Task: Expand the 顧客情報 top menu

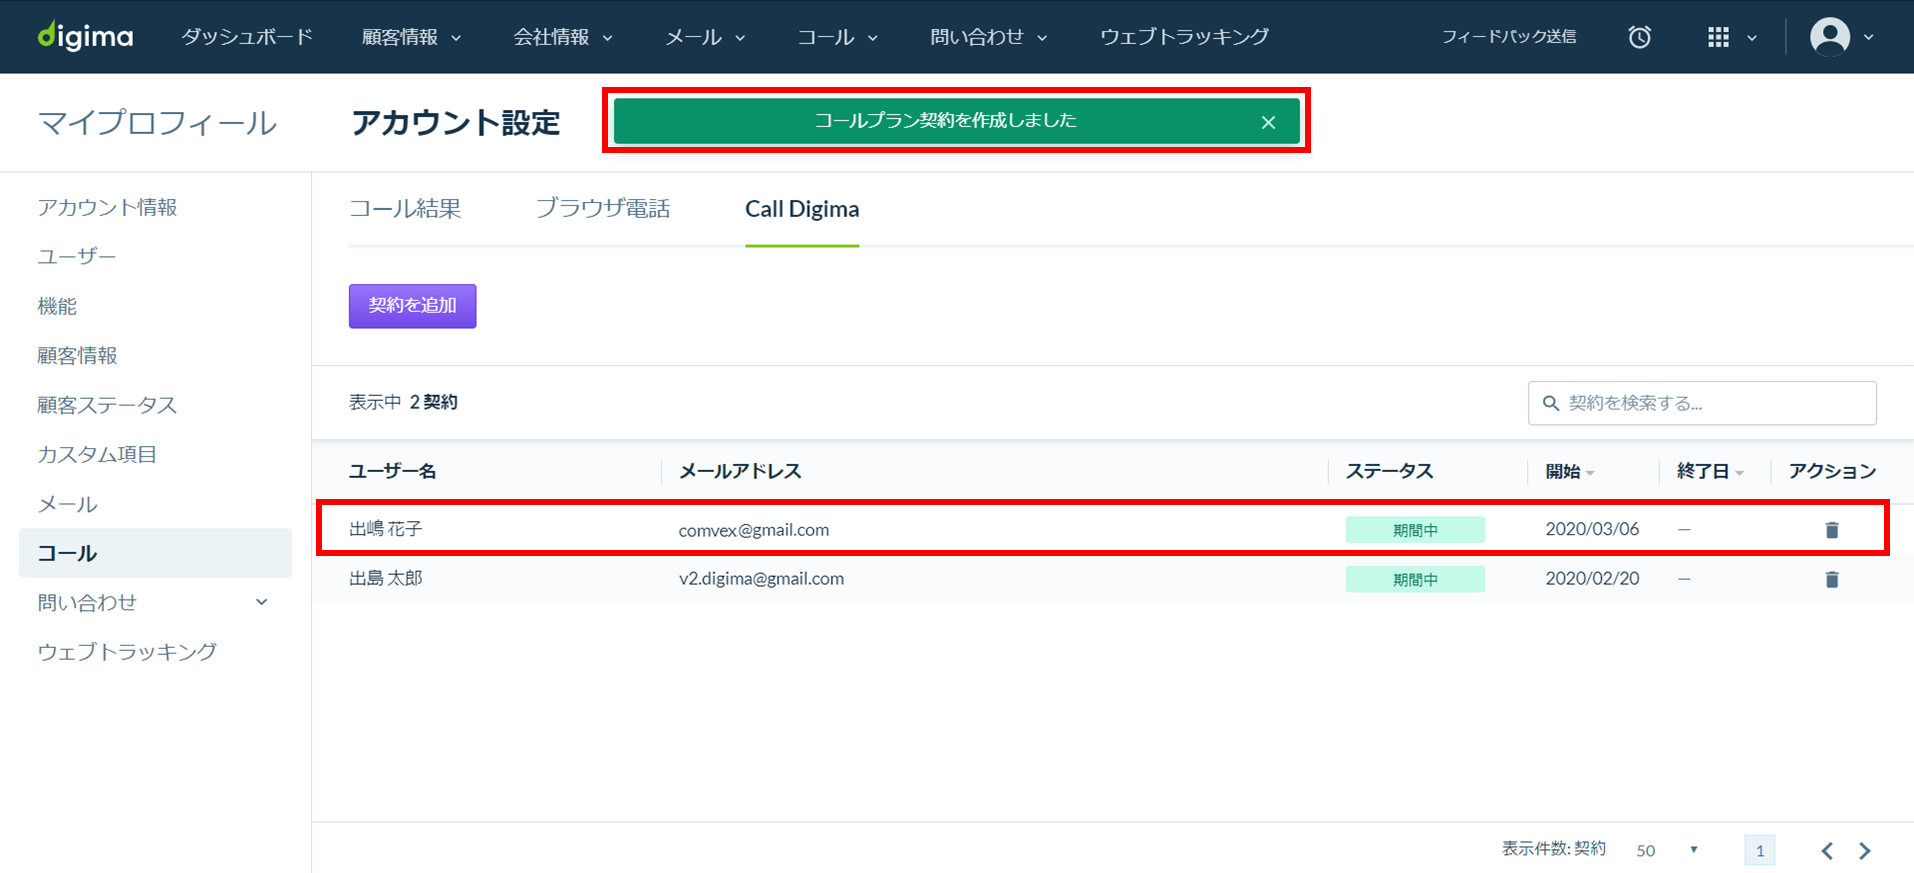Action: click(x=411, y=37)
